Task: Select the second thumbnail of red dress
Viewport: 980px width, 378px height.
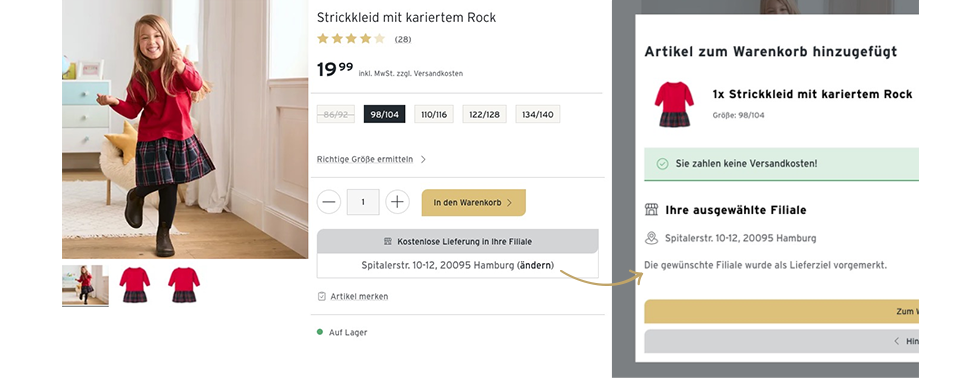Action: pyautogui.click(x=135, y=286)
